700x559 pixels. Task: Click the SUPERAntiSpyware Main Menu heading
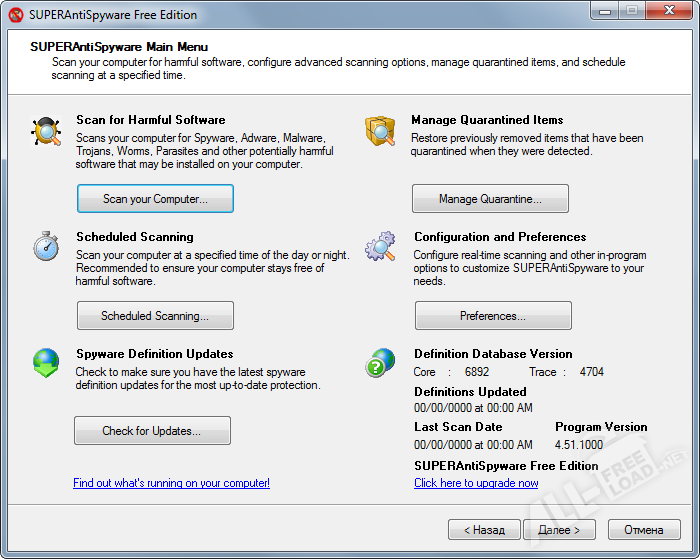click(x=119, y=47)
